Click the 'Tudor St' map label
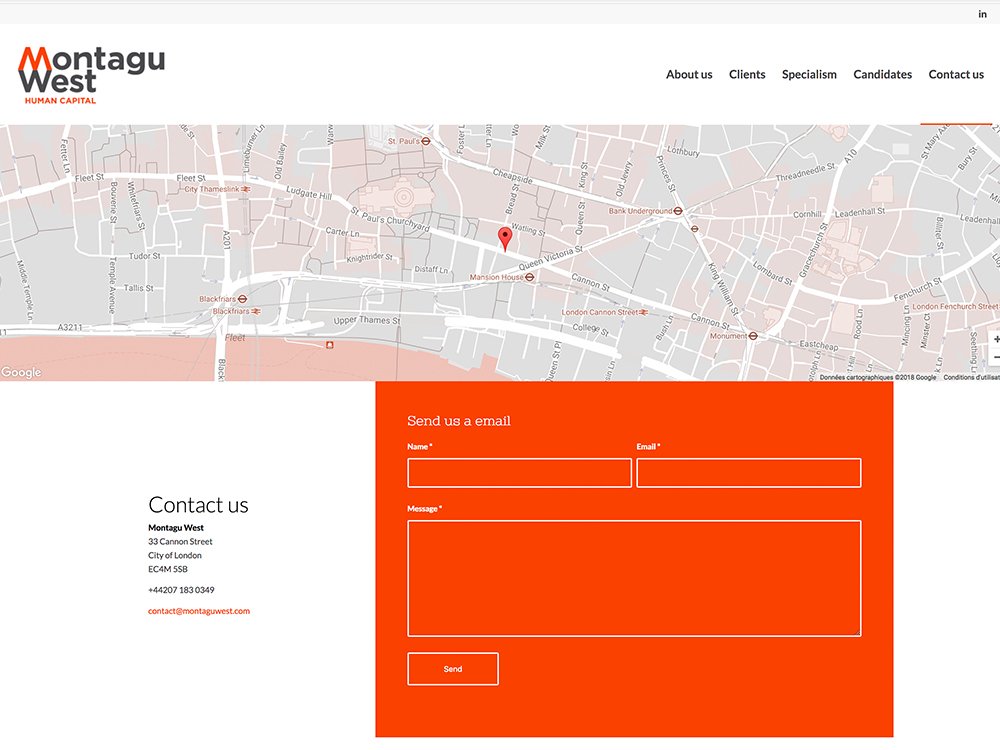The width and height of the screenshot is (1000, 750). tap(145, 256)
